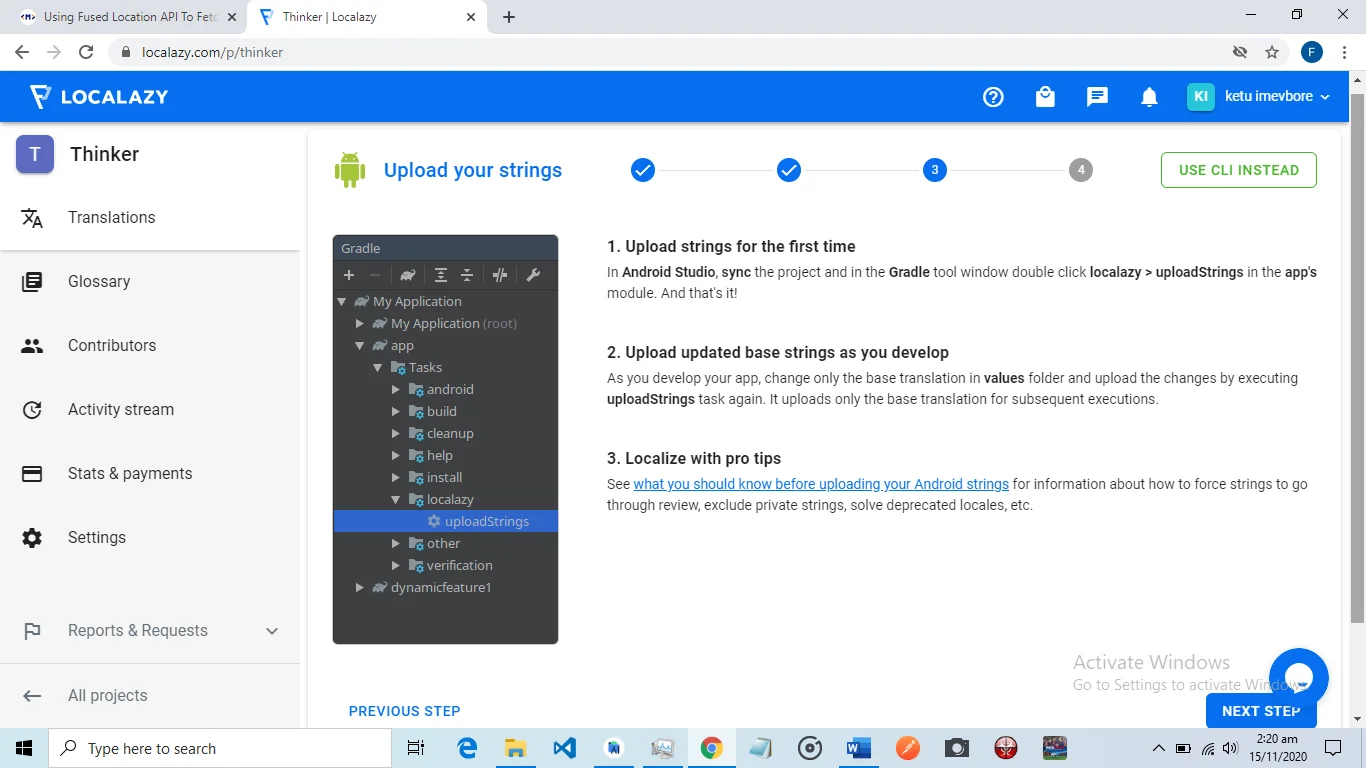The width and height of the screenshot is (1366, 768).
Task: Open a new browser tab
Action: tap(509, 17)
